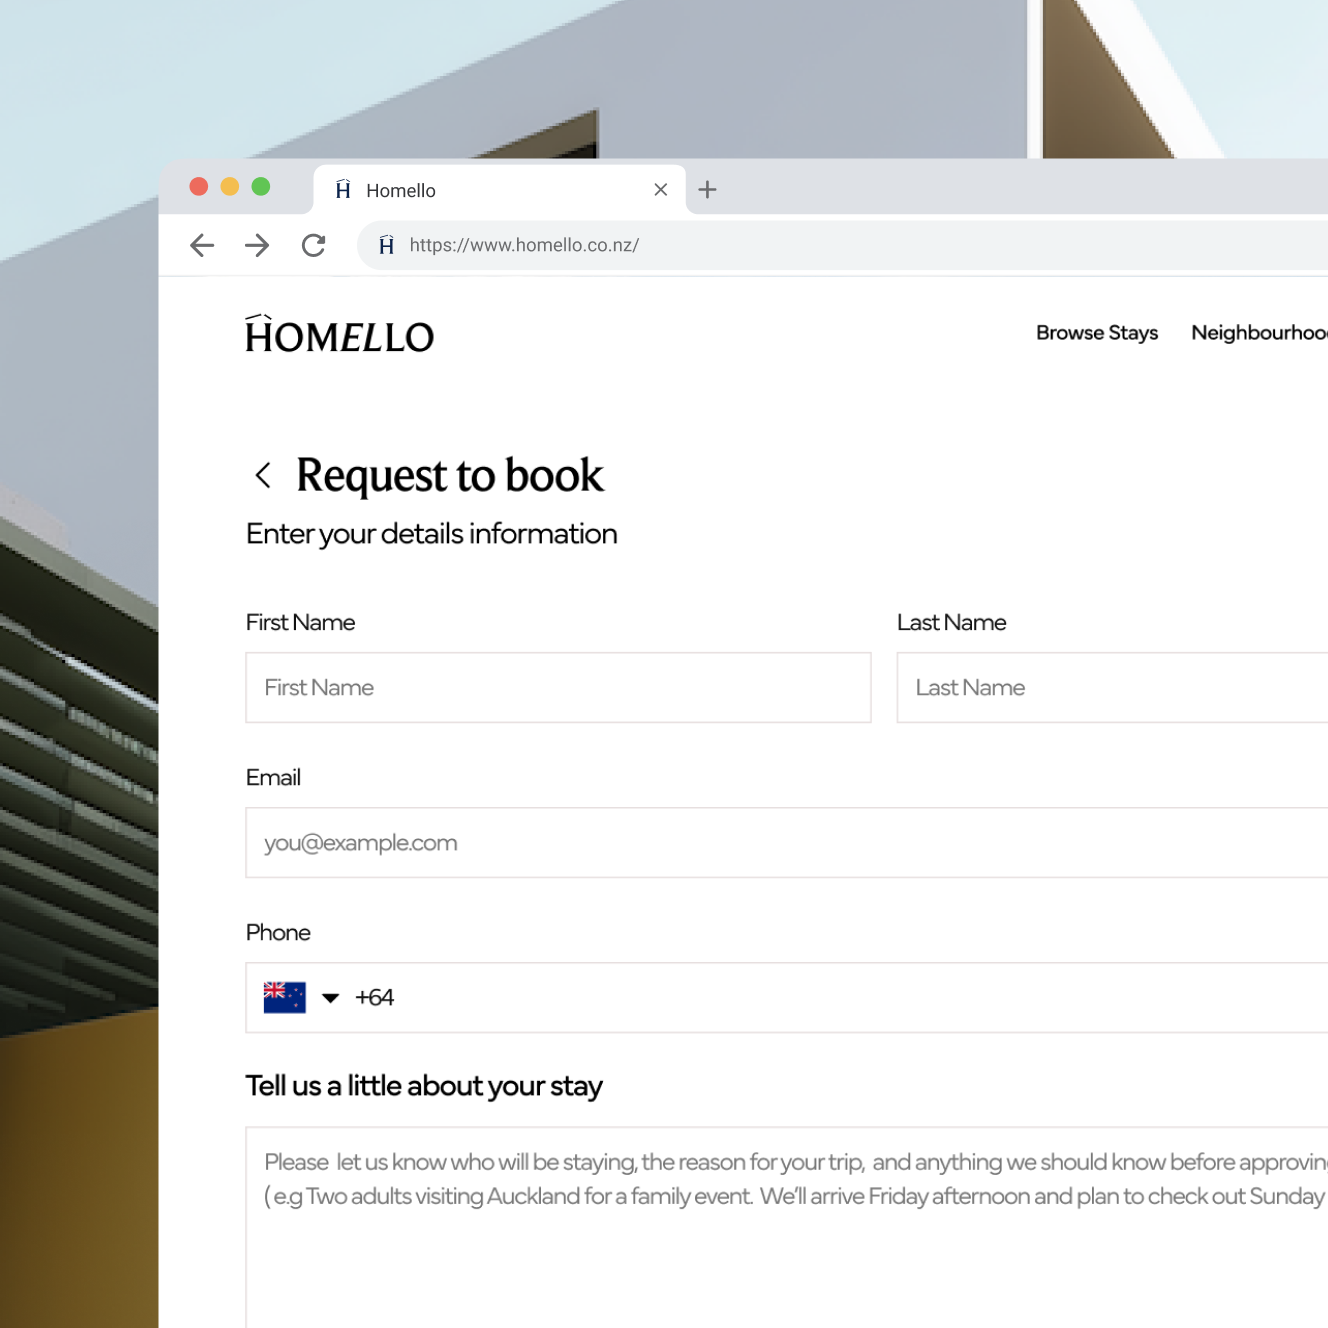Focus the stay description text area
The height and width of the screenshot is (1328, 1328).
pyautogui.click(x=787, y=1228)
